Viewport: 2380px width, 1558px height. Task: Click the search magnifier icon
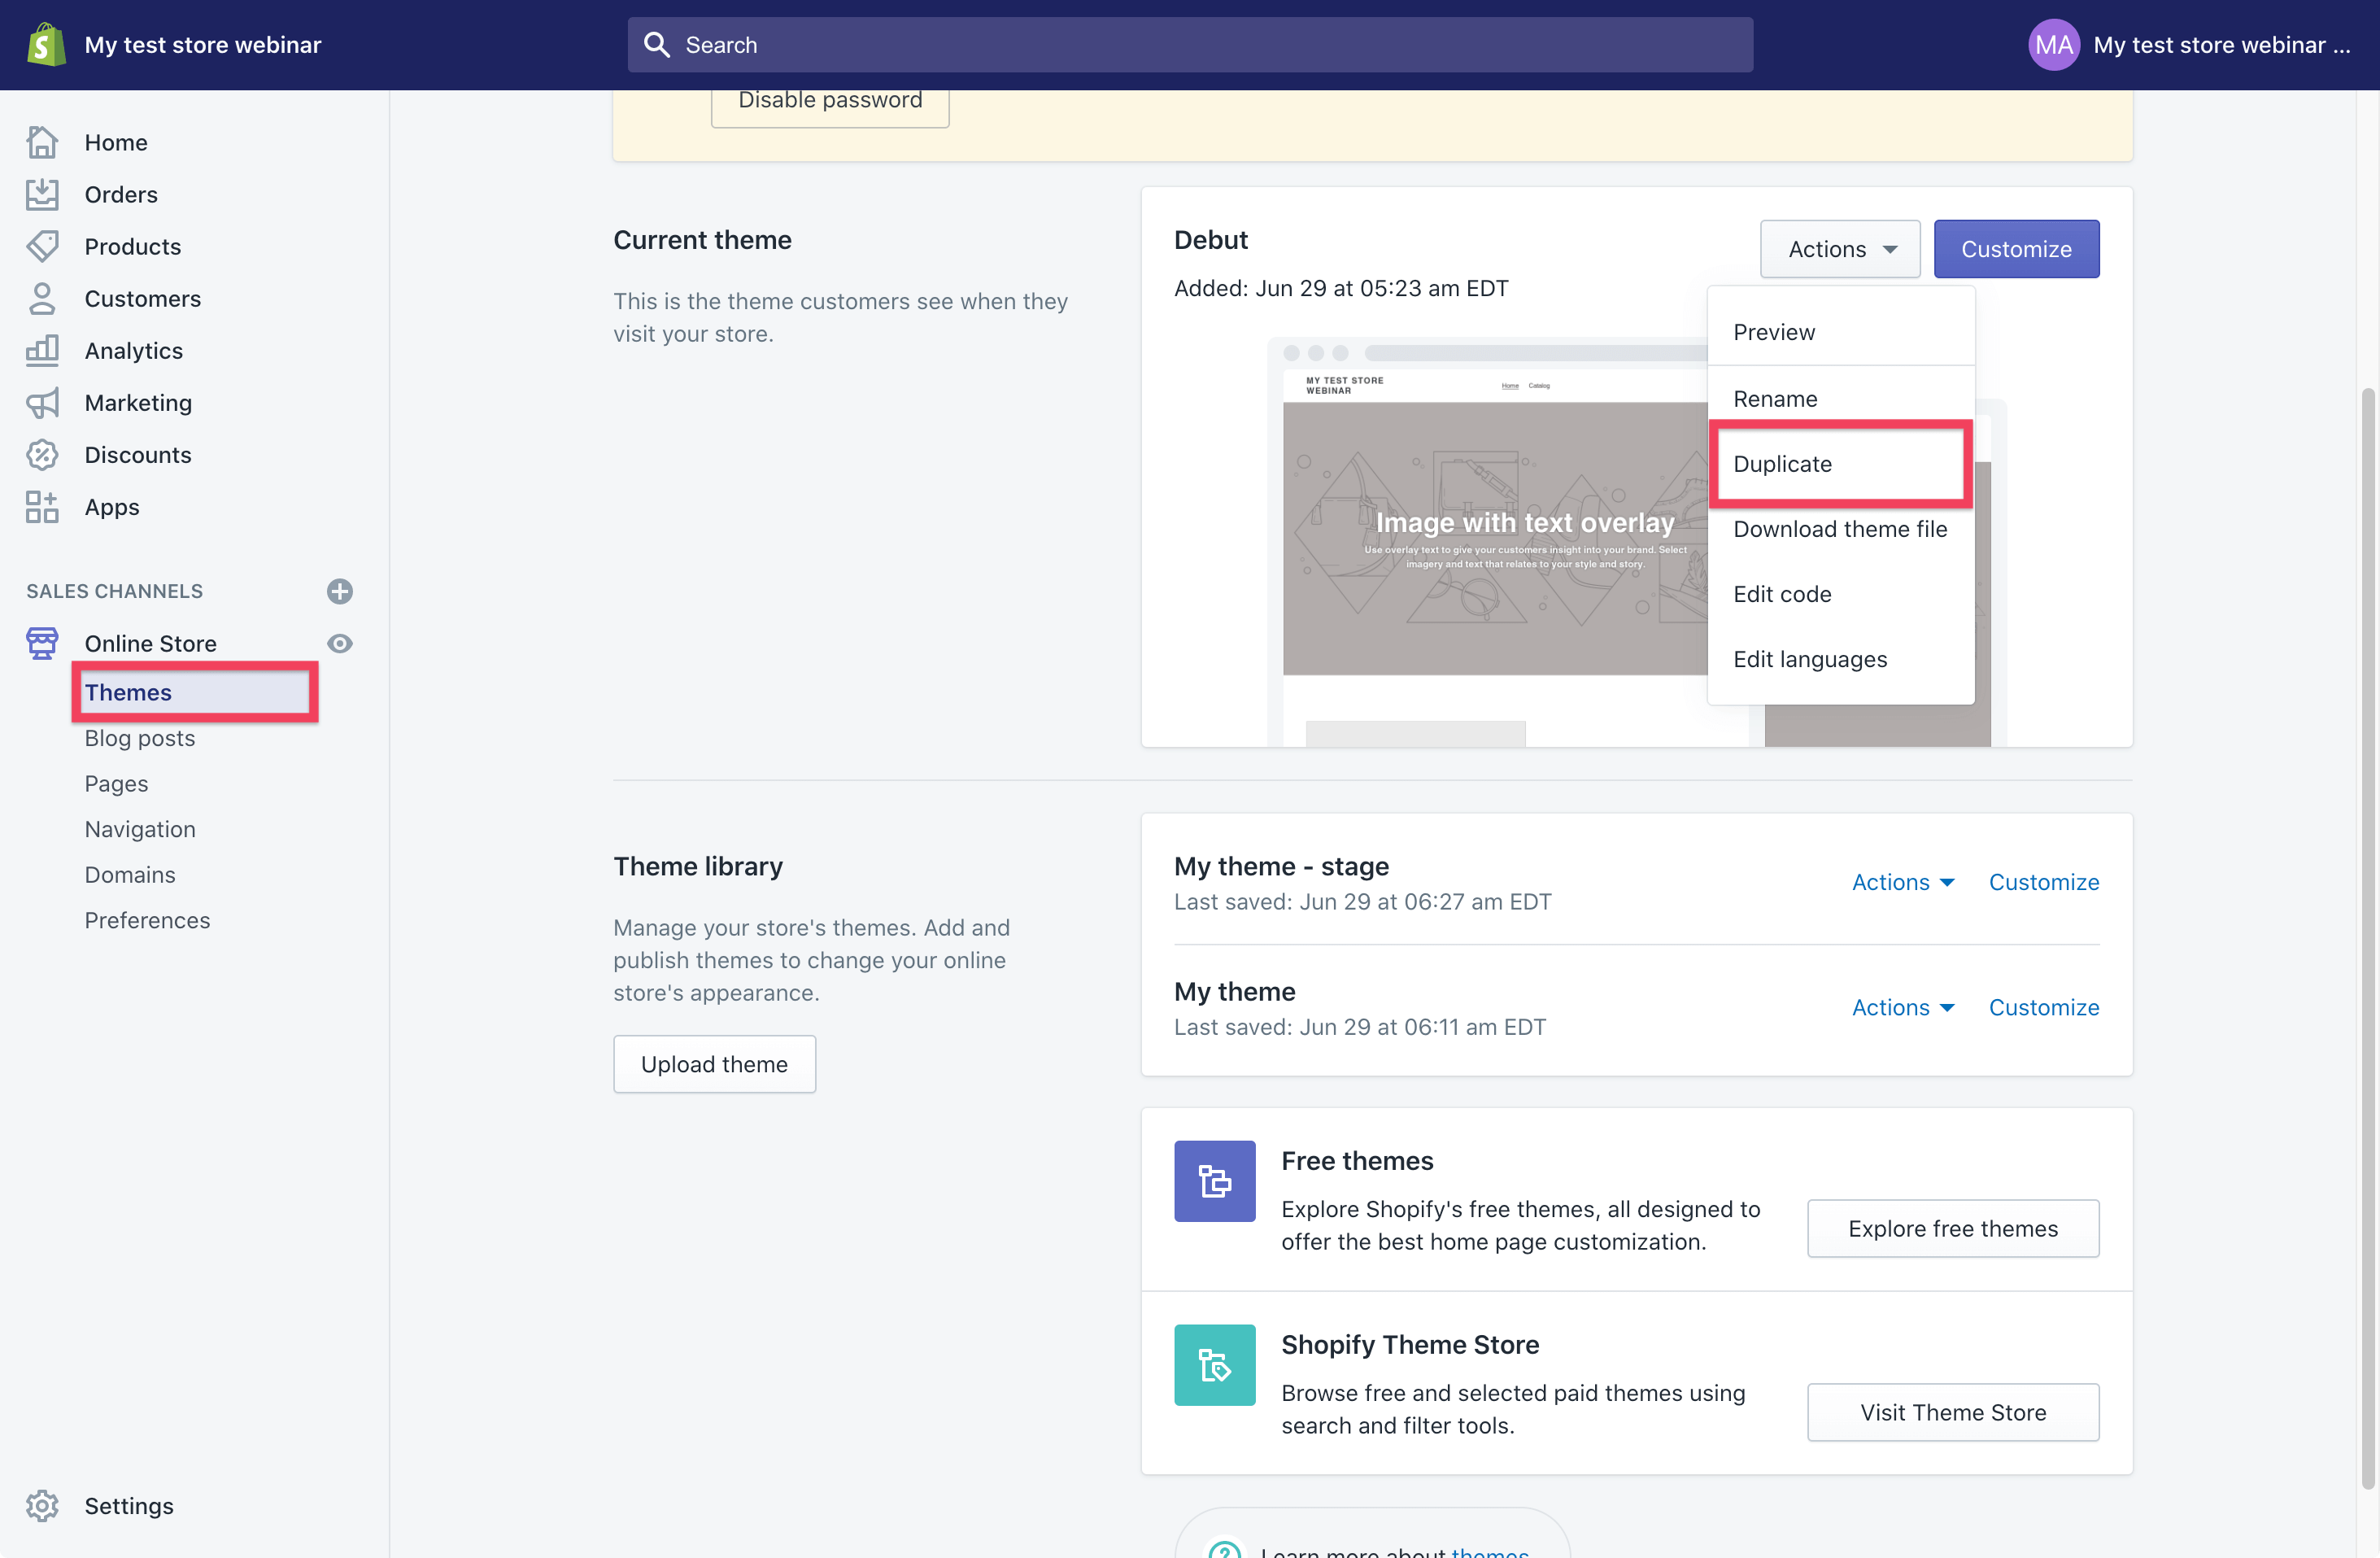pos(656,44)
